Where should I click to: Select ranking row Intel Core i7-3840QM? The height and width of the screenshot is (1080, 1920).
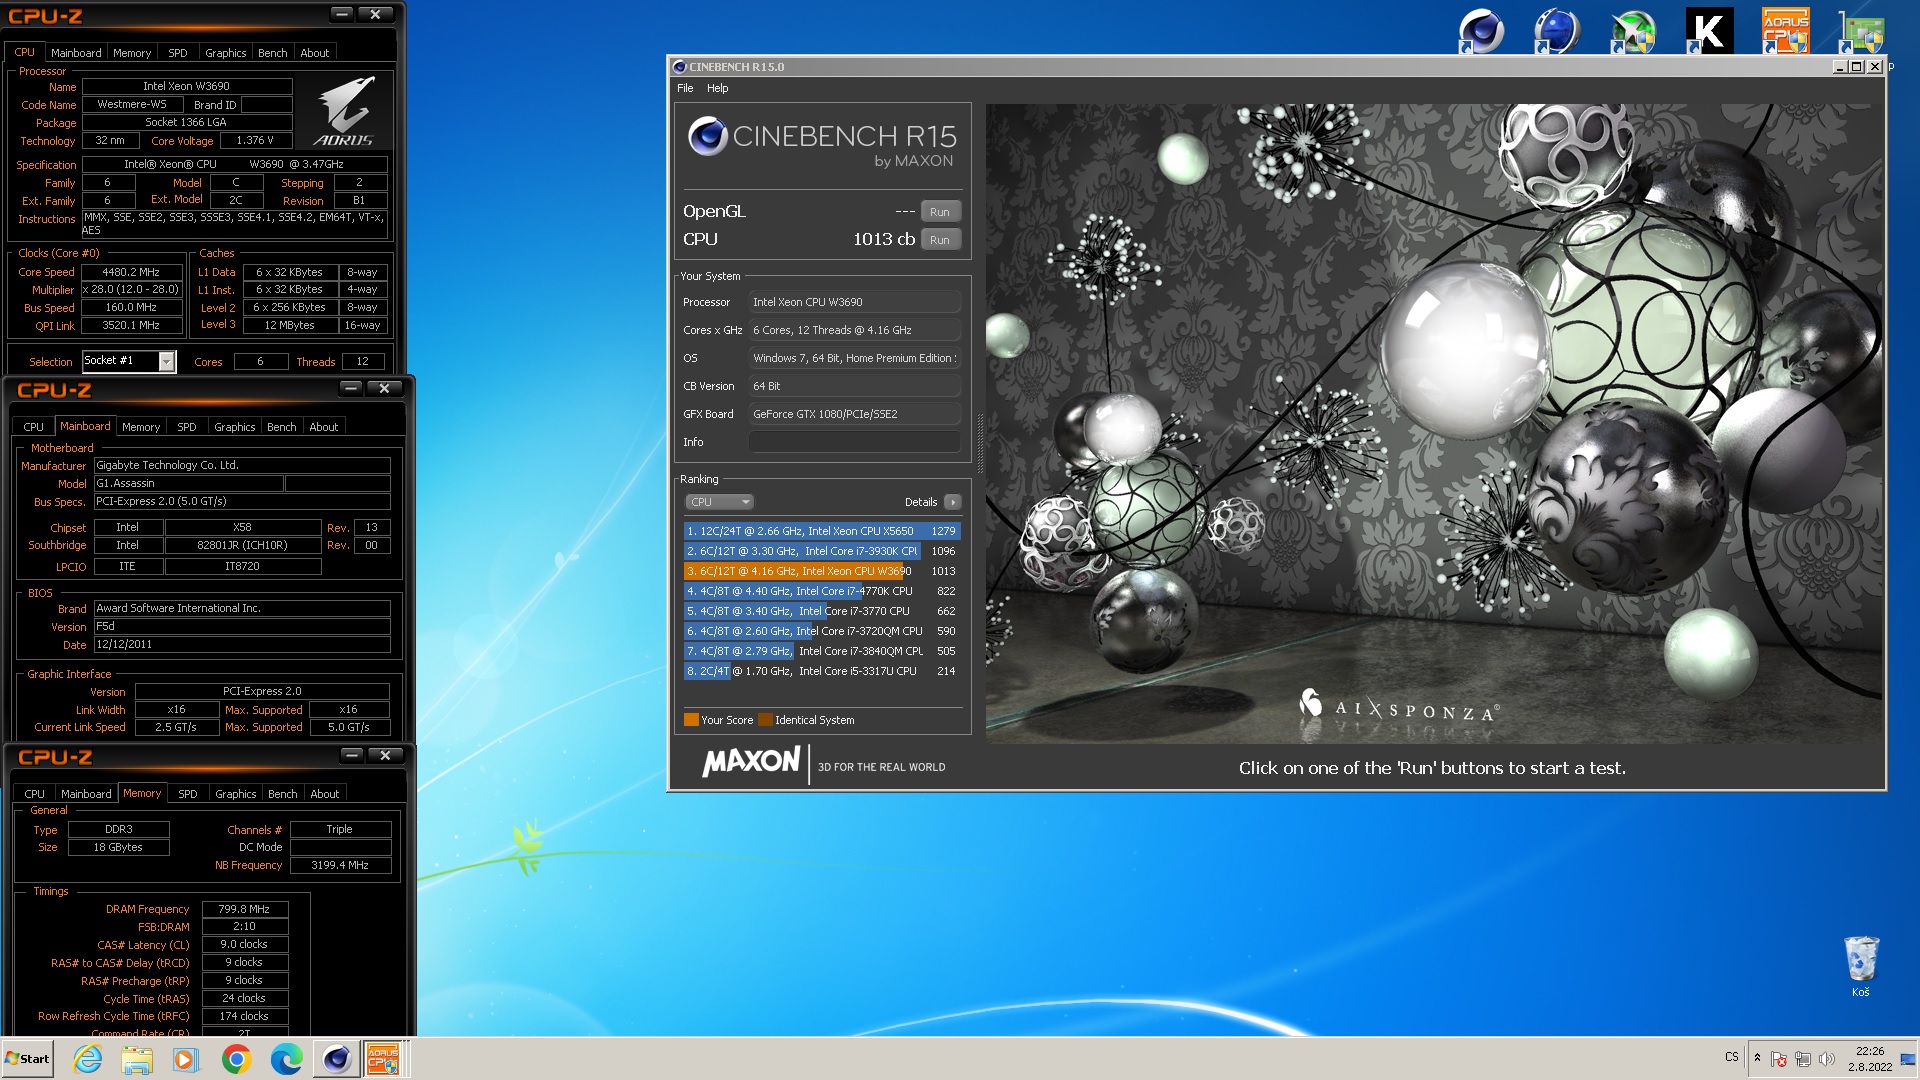tap(822, 651)
